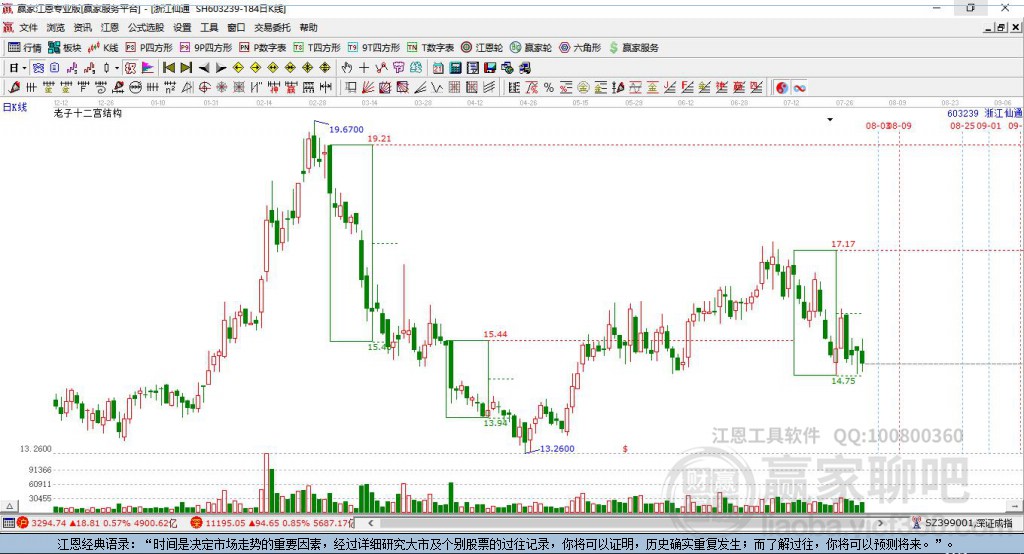Launch the 江恩轮 Gann wheel
This screenshot has width=1024, height=554.
[482, 48]
